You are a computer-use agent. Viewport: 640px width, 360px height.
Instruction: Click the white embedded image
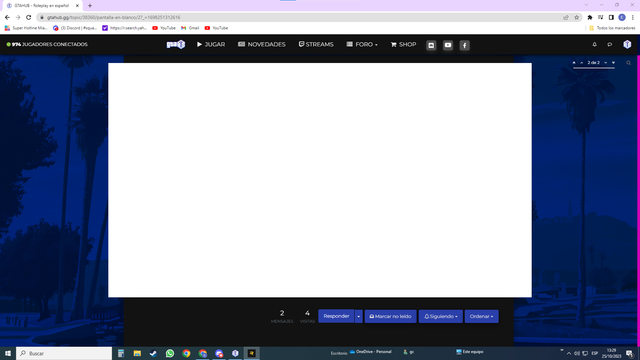(x=320, y=180)
